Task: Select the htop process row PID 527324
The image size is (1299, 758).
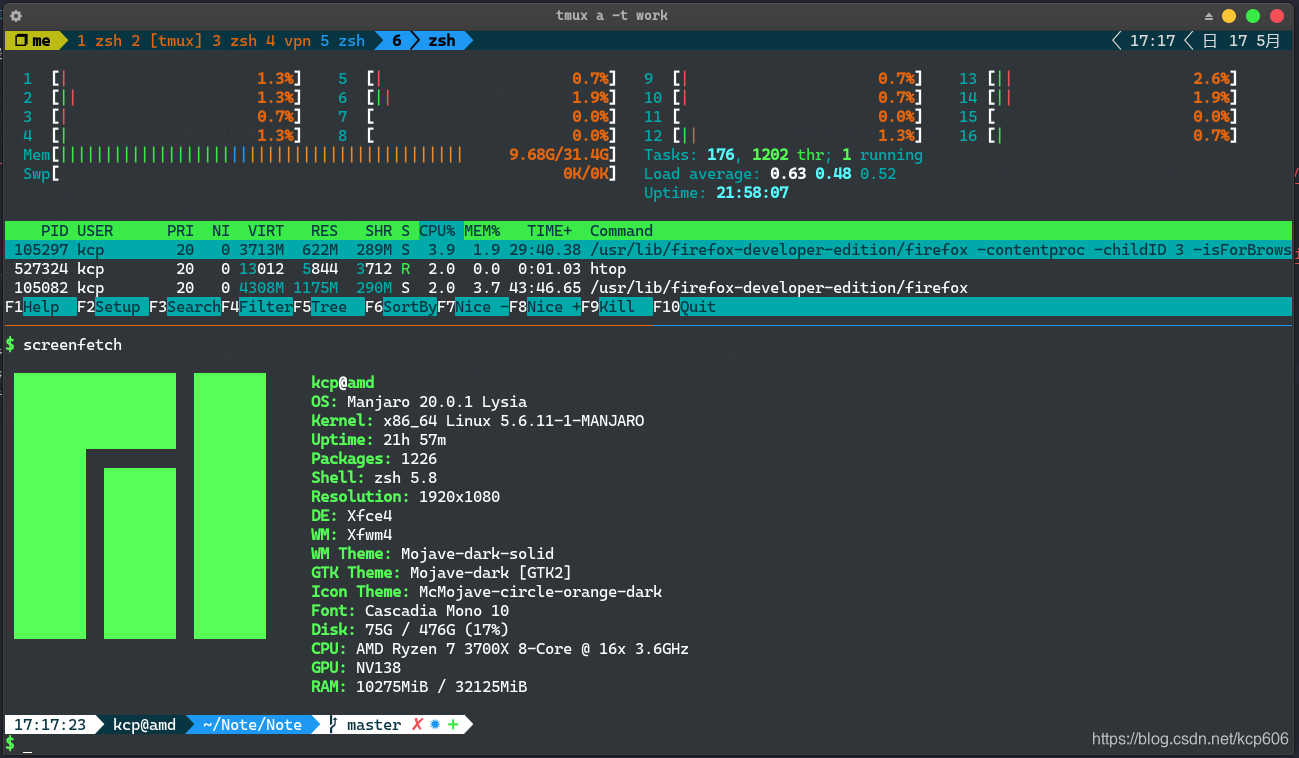Action: tap(649, 269)
